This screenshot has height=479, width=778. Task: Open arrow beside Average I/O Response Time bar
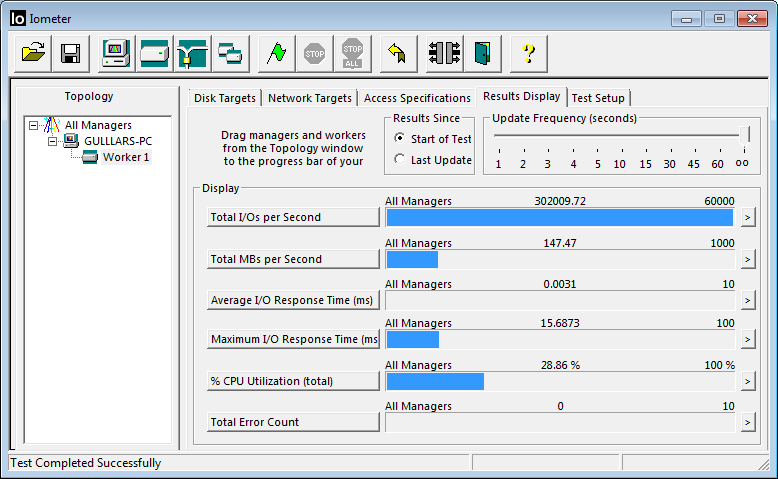click(748, 300)
